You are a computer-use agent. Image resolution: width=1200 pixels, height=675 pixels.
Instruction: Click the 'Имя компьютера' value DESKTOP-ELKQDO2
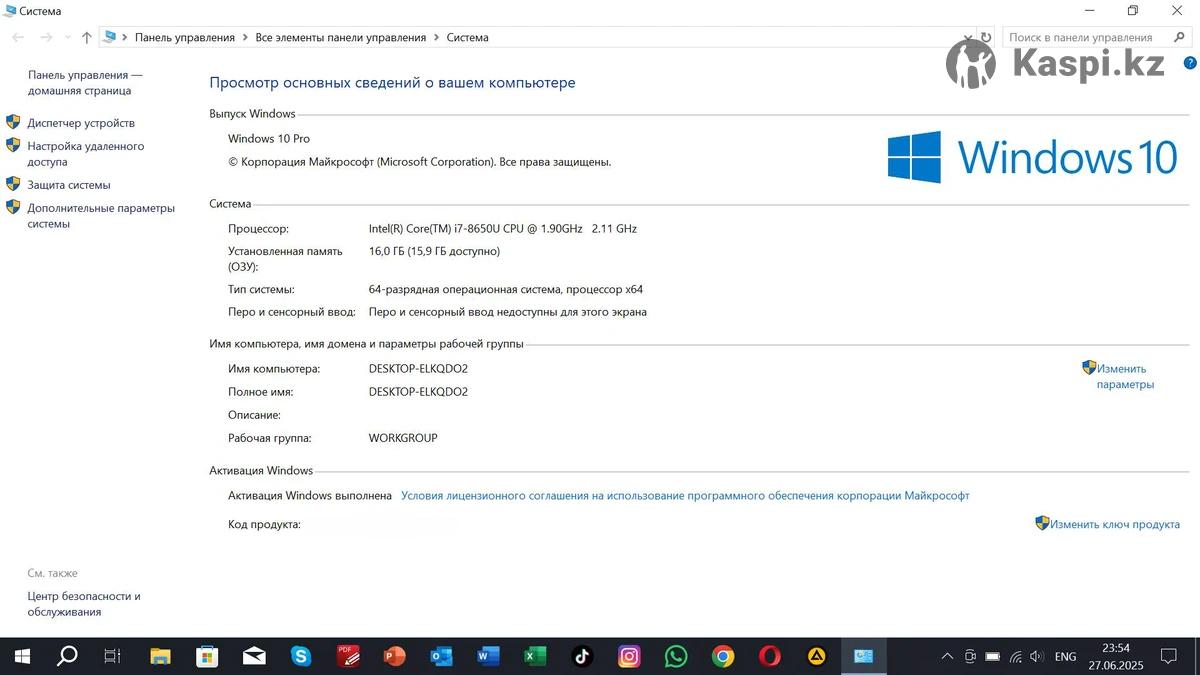[418, 368]
